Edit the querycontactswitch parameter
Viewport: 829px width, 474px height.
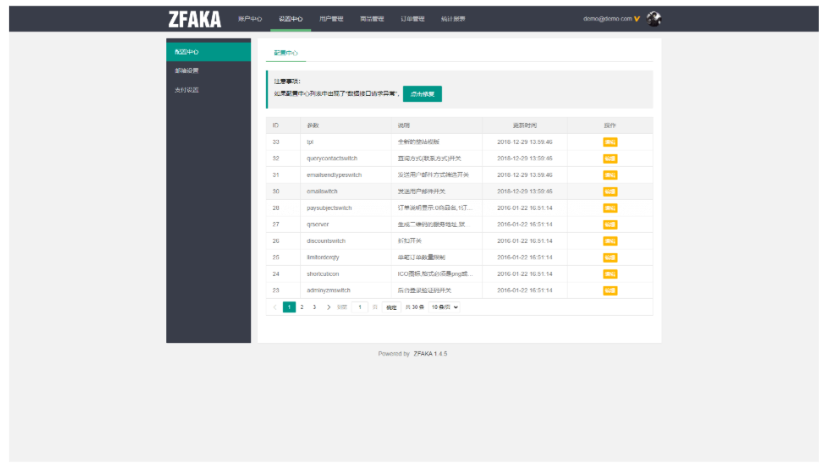[x=609, y=158]
